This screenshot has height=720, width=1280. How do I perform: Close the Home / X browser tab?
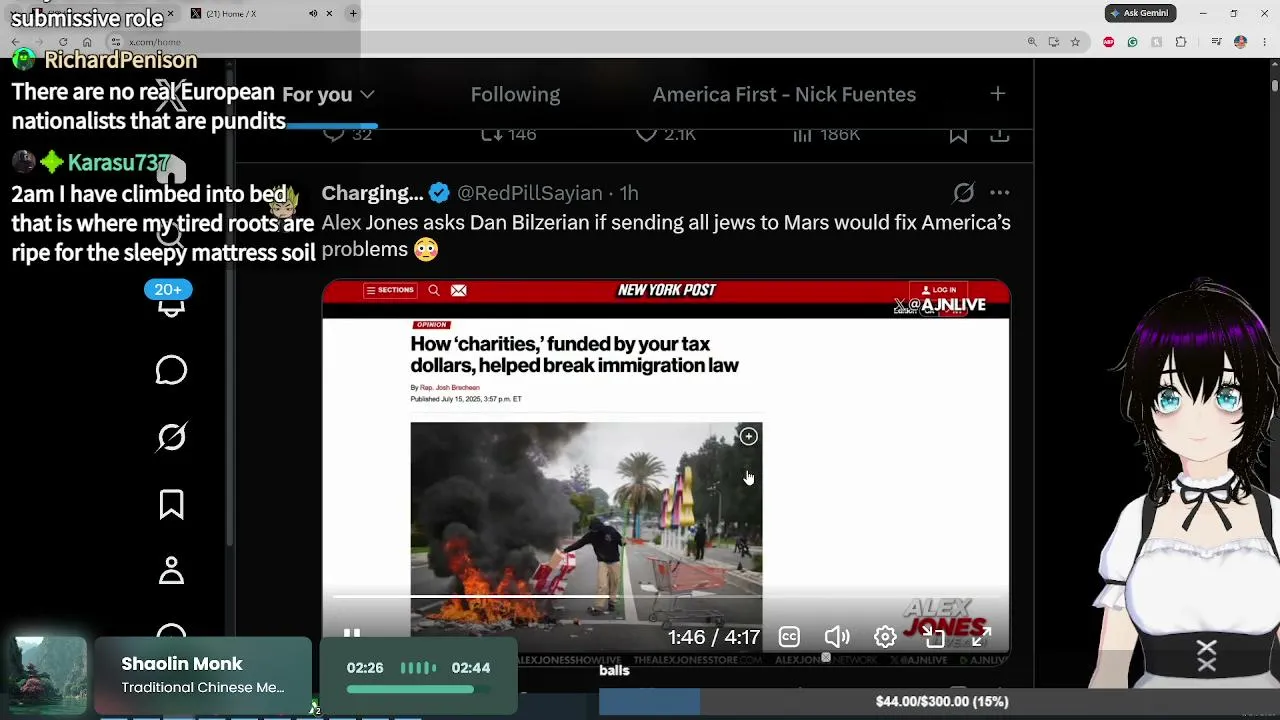pyautogui.click(x=329, y=13)
